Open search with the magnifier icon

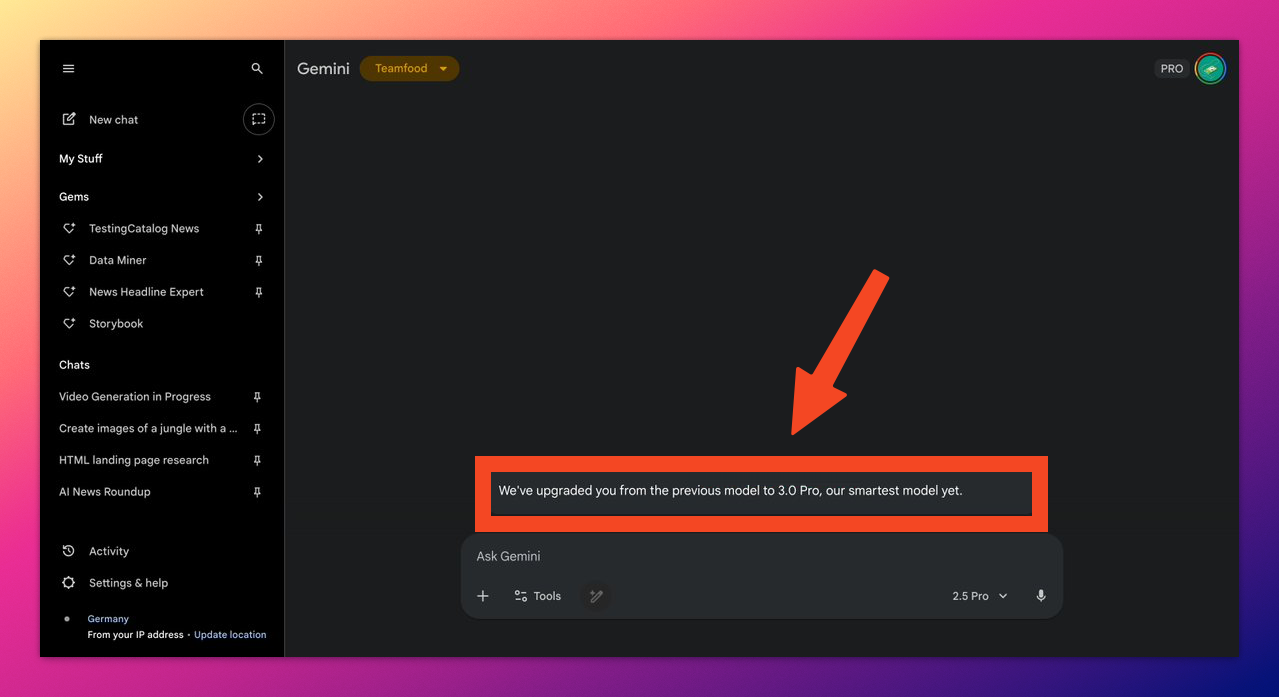tap(257, 69)
